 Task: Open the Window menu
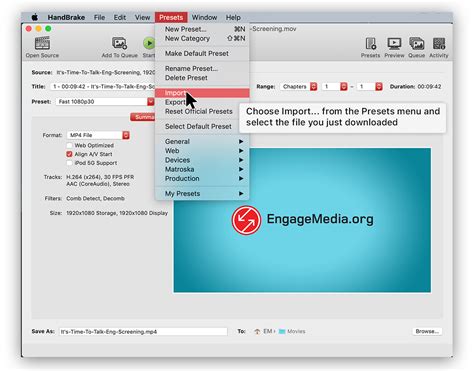[x=204, y=17]
